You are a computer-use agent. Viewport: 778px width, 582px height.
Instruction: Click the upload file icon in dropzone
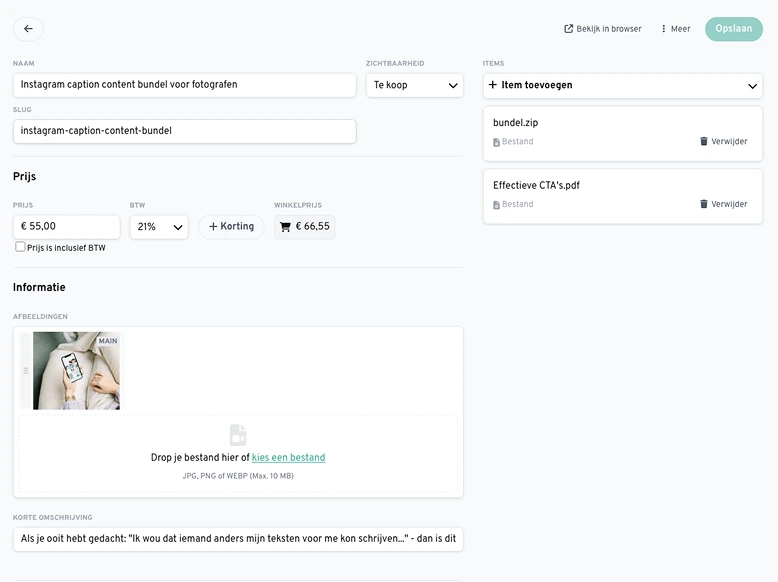[x=238, y=435]
